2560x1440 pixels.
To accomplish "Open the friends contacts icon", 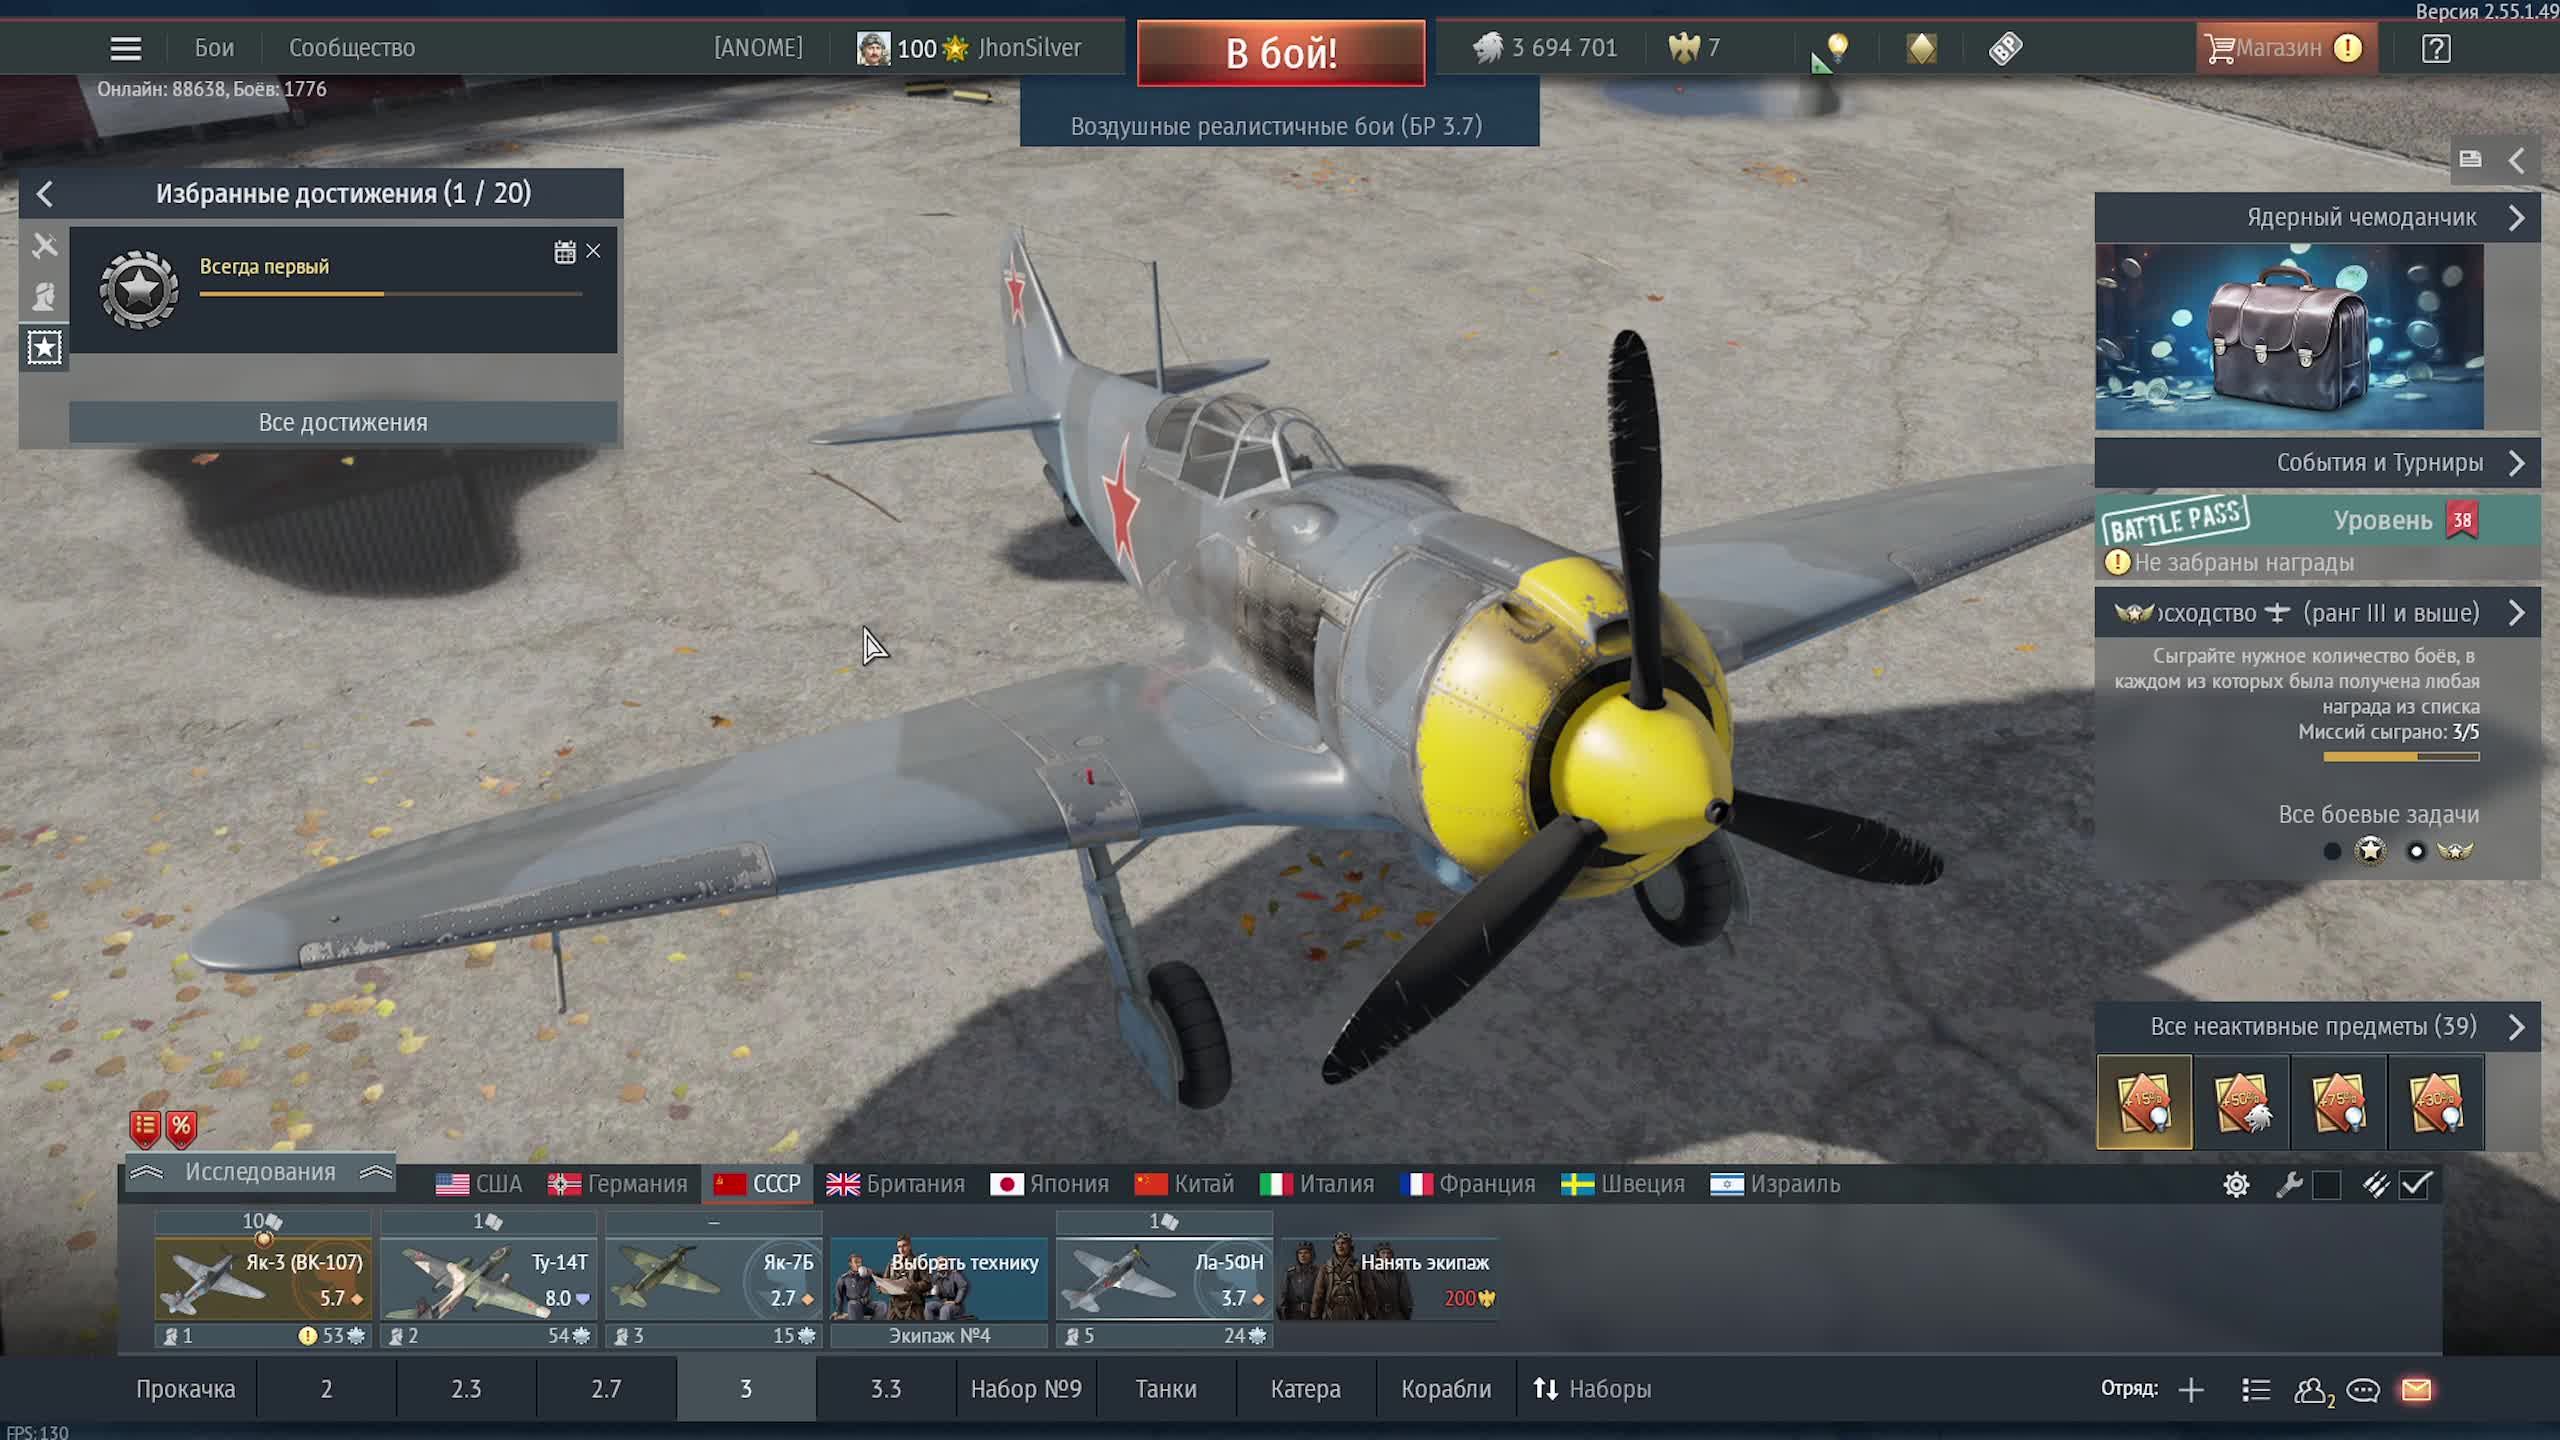I will 2311,1390.
